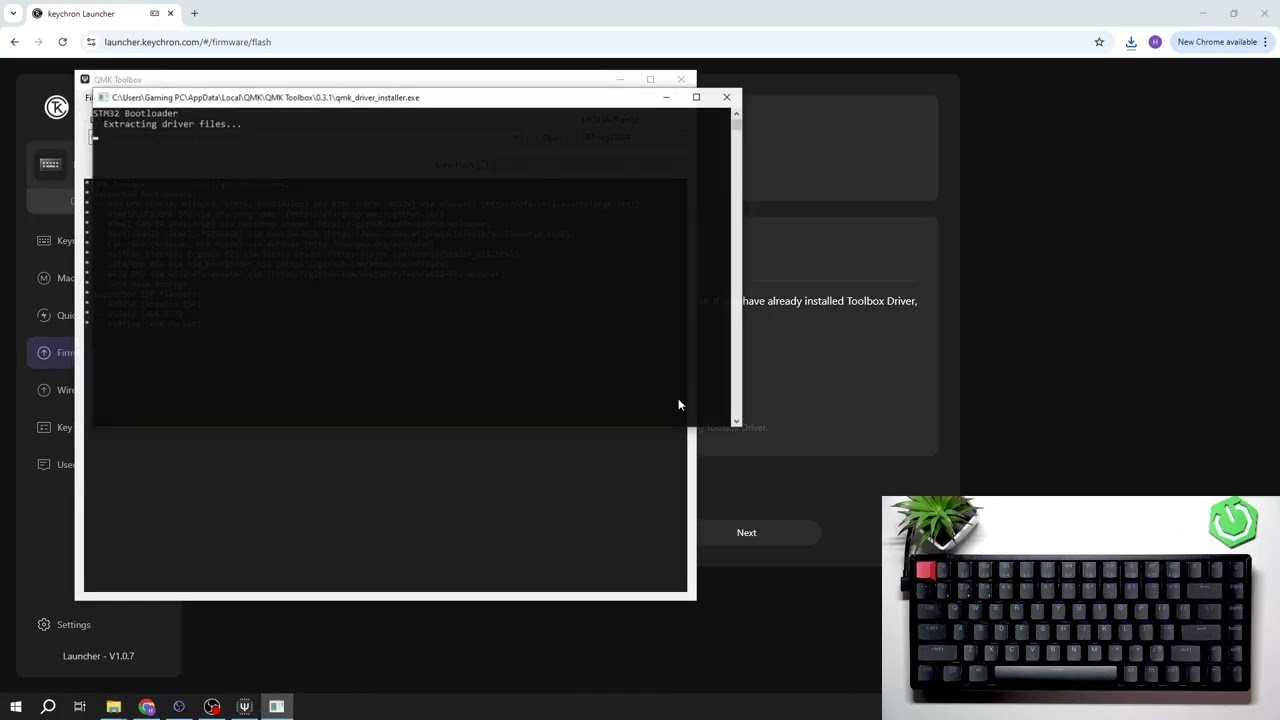
Task: Switch to OBS Studio on the taskbar
Action: (x=212, y=706)
